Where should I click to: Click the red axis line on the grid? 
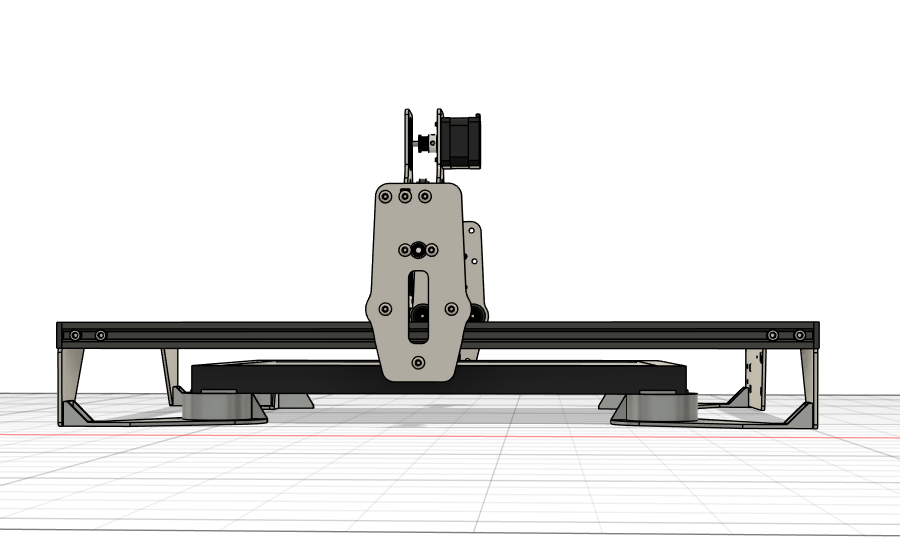(450, 436)
